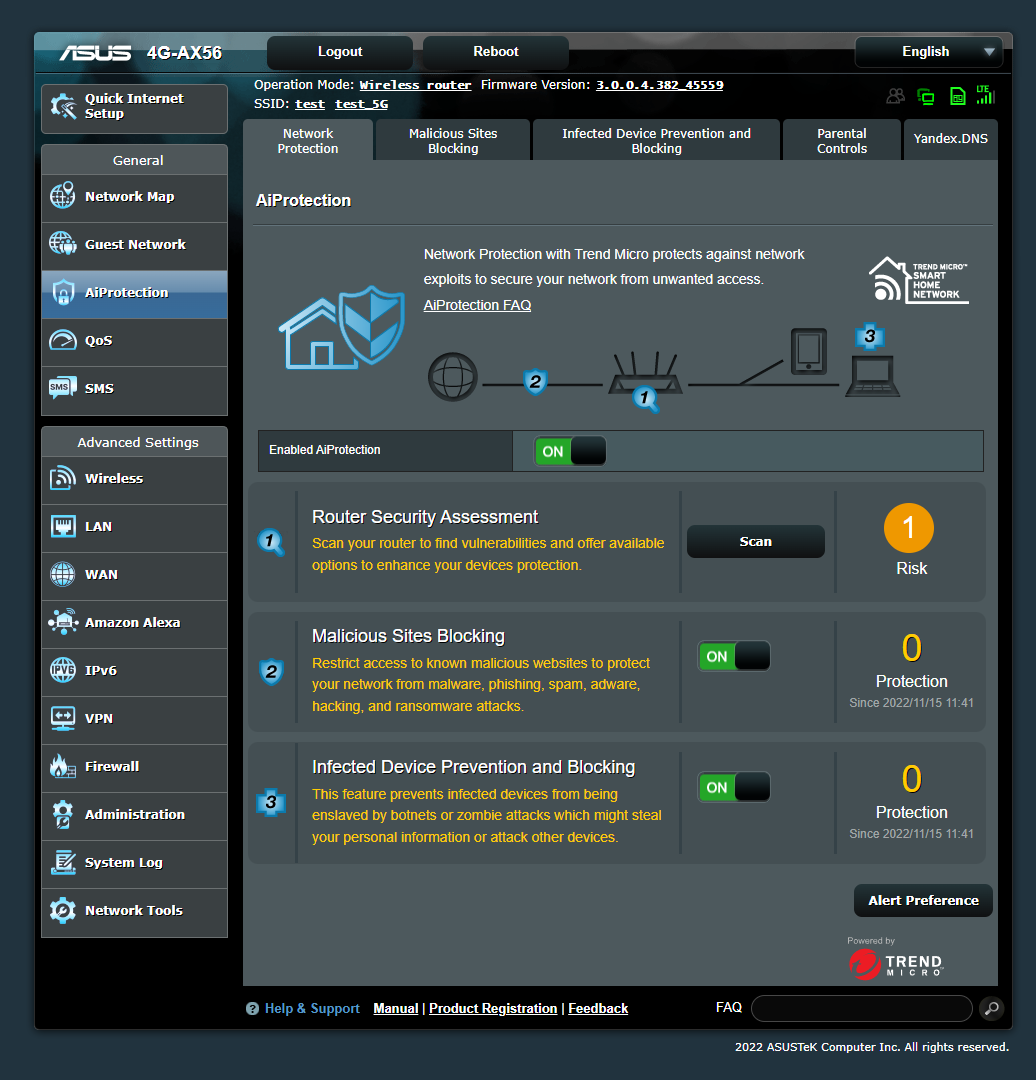This screenshot has width=1036, height=1080.
Task: Click the IPv6 icon
Action: click(x=63, y=670)
